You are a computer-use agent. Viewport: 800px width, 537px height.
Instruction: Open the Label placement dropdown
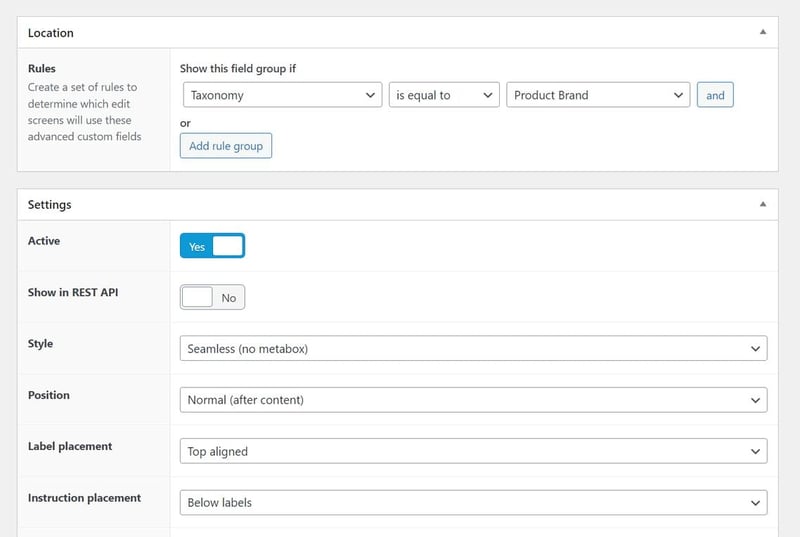coord(473,451)
